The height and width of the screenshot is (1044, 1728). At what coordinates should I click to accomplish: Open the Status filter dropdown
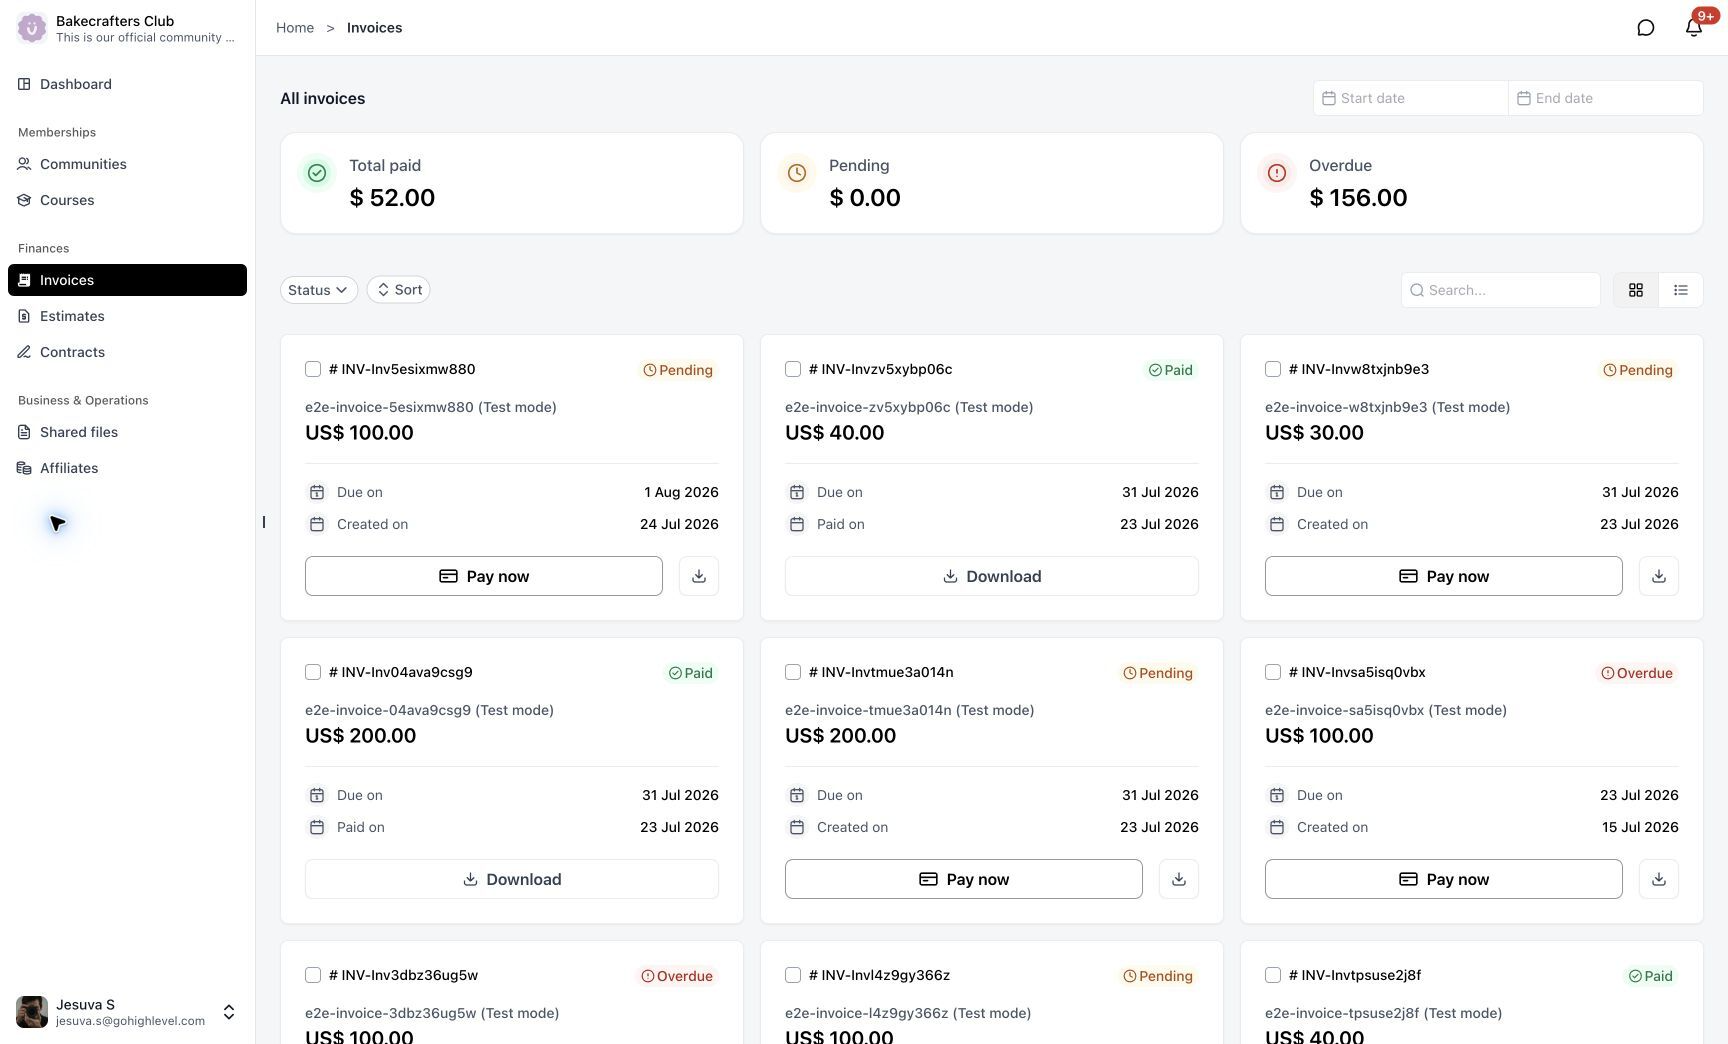click(319, 290)
